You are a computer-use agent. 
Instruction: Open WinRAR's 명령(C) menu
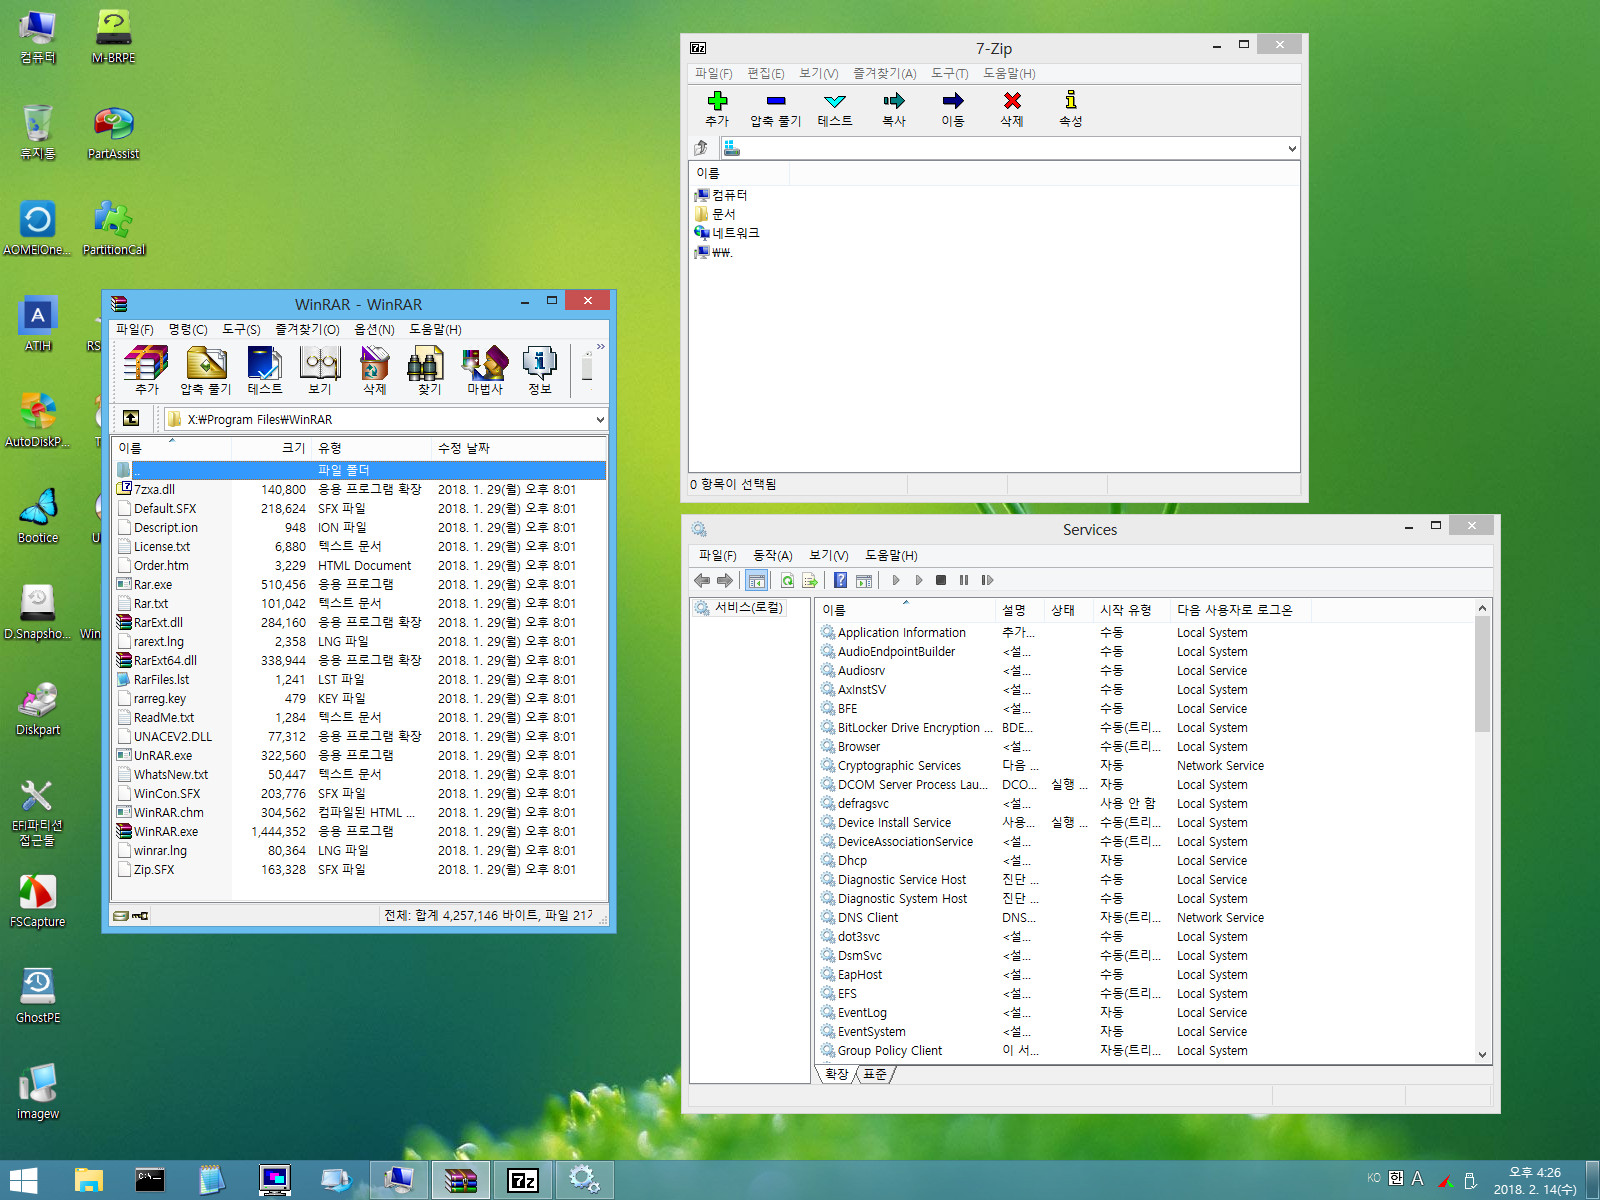click(x=188, y=329)
